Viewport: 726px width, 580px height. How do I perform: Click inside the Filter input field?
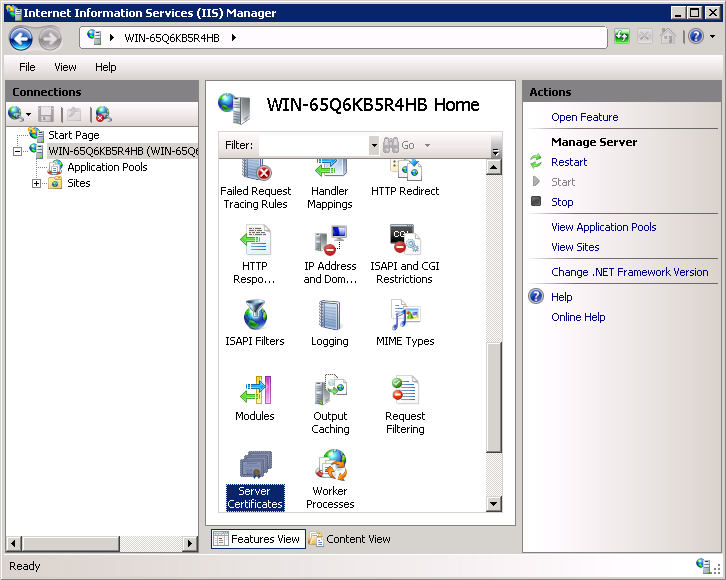(x=314, y=145)
